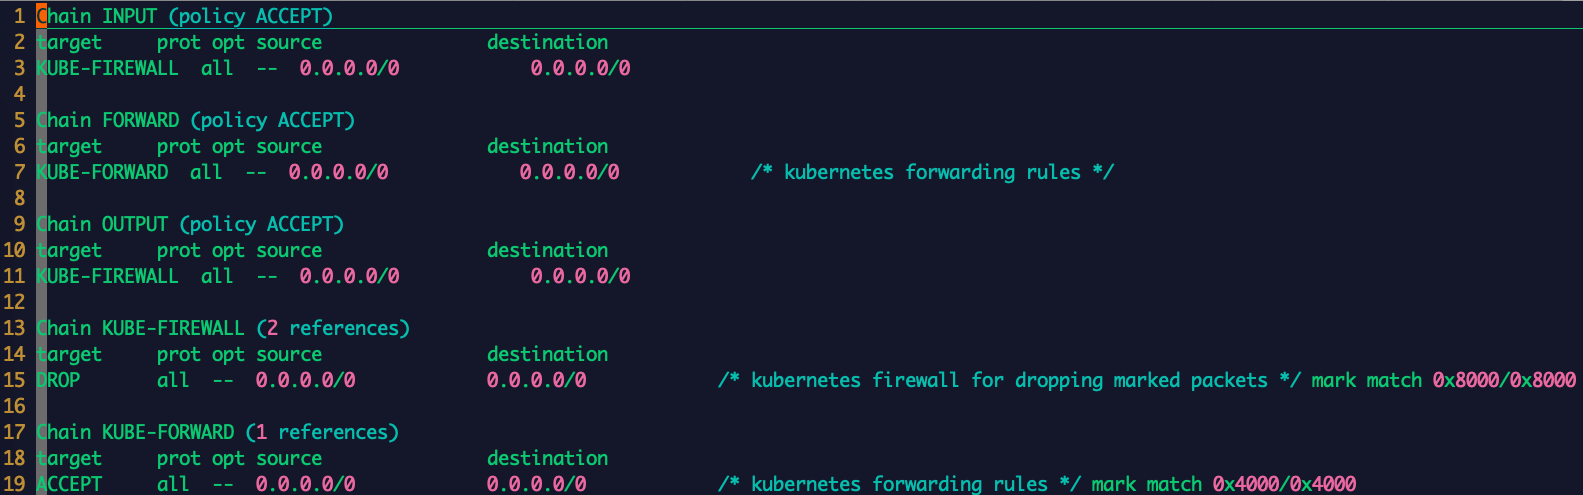Click KUBE-FORWARD target on line 7

(x=103, y=172)
